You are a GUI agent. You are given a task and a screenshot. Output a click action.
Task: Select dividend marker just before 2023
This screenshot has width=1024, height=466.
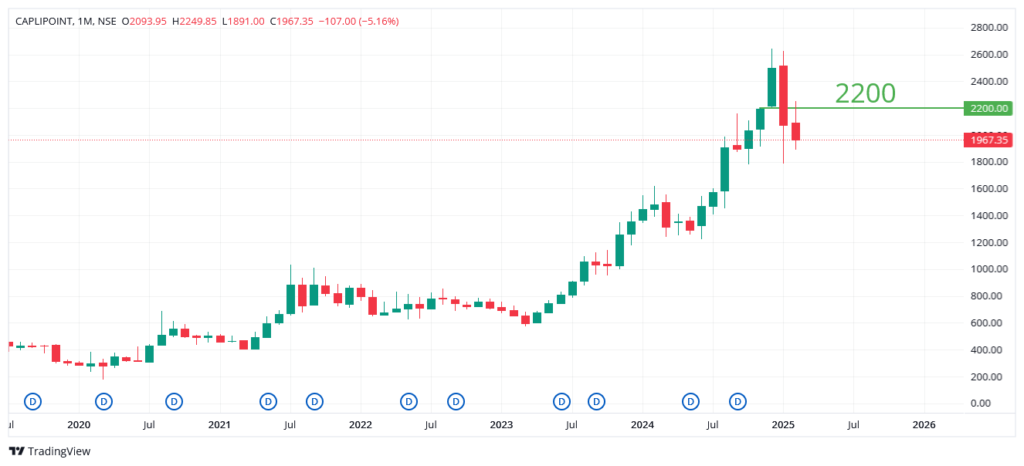click(x=456, y=401)
